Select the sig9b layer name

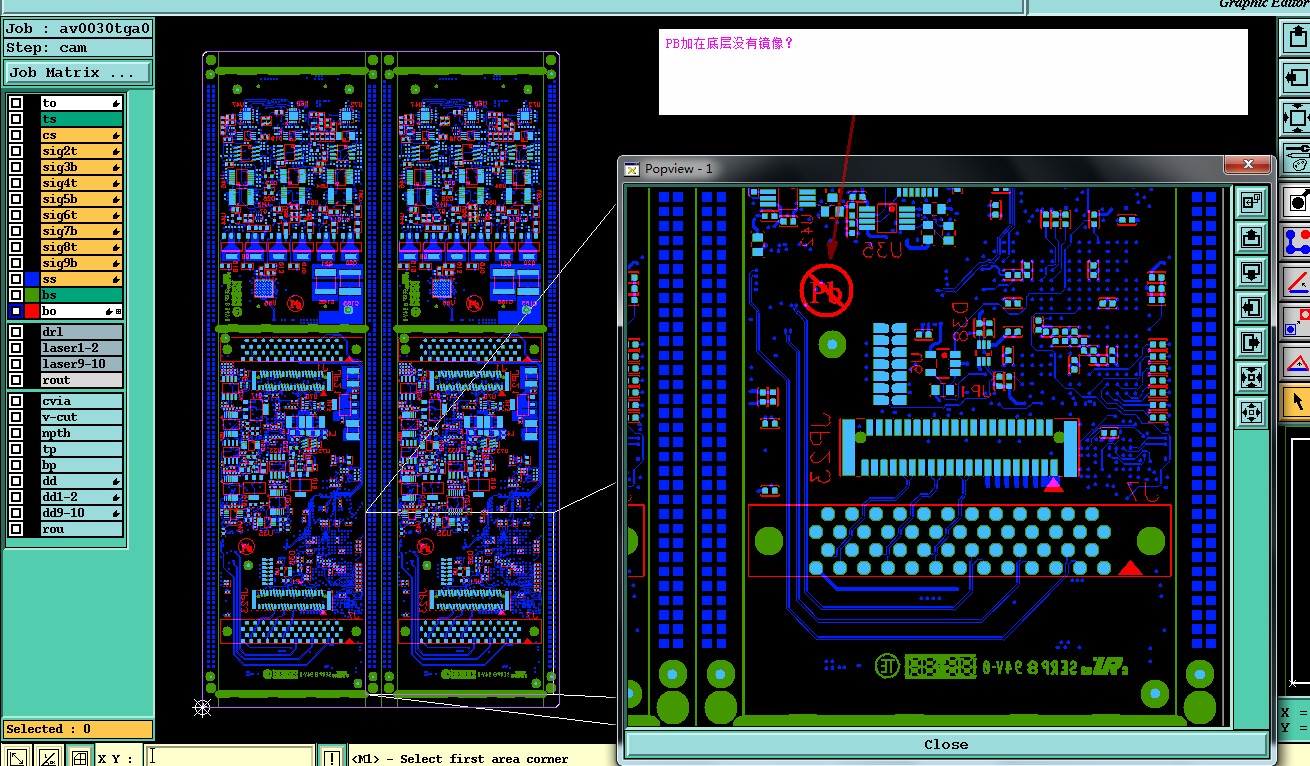[81, 263]
